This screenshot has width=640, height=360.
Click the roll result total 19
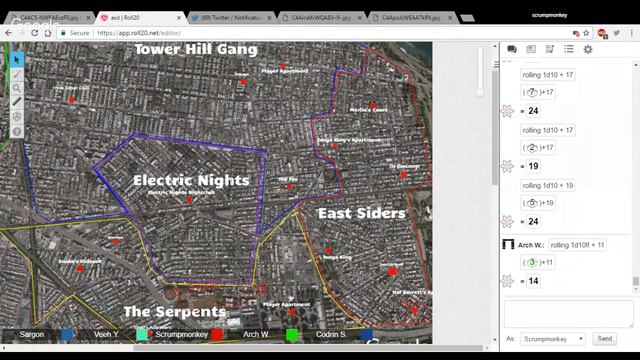coord(533,166)
